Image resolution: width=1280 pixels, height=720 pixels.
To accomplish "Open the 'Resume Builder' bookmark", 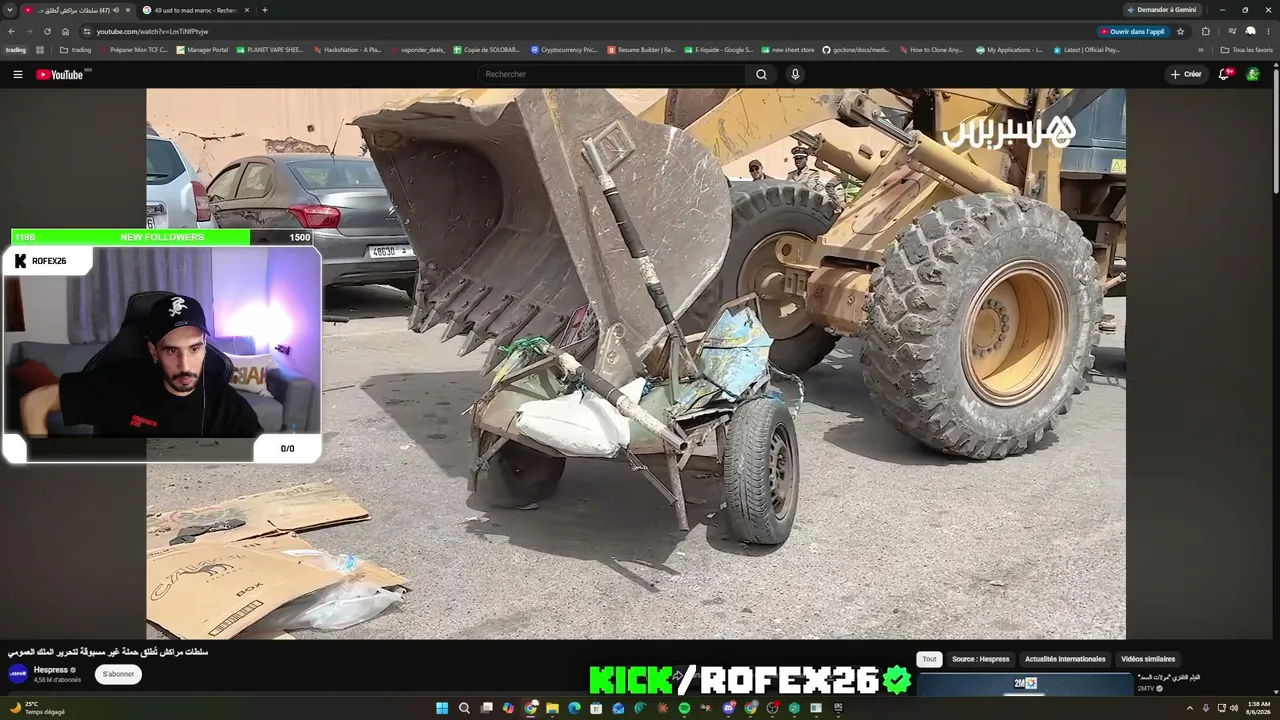I will (x=641, y=50).
